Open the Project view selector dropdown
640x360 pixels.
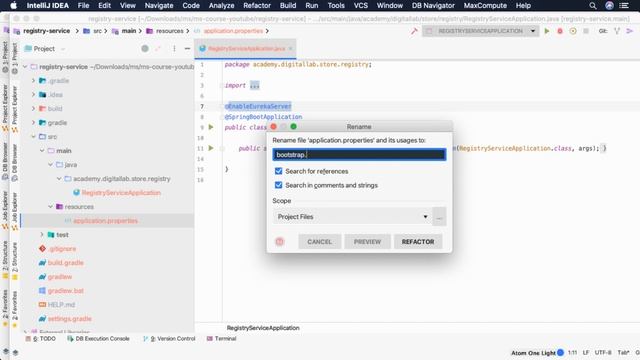[x=45, y=49]
